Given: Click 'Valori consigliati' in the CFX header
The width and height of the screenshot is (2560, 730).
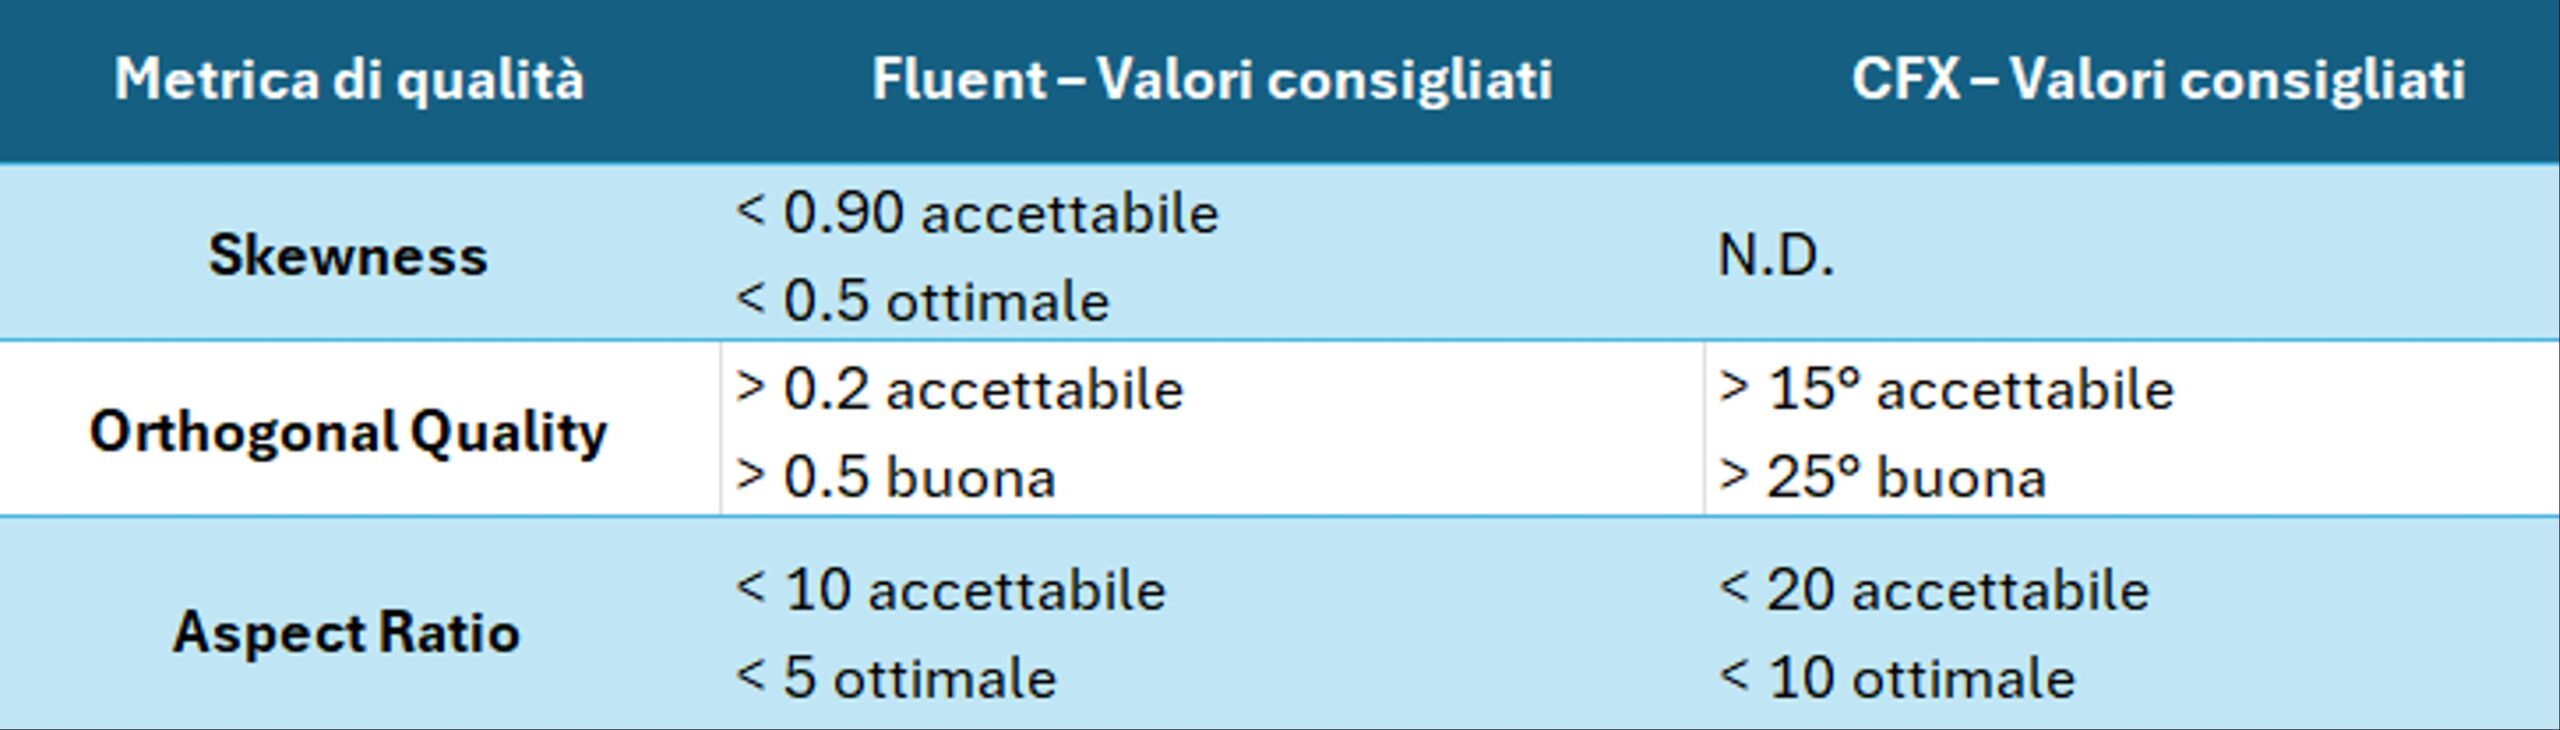Looking at the screenshot, I should click(2238, 79).
